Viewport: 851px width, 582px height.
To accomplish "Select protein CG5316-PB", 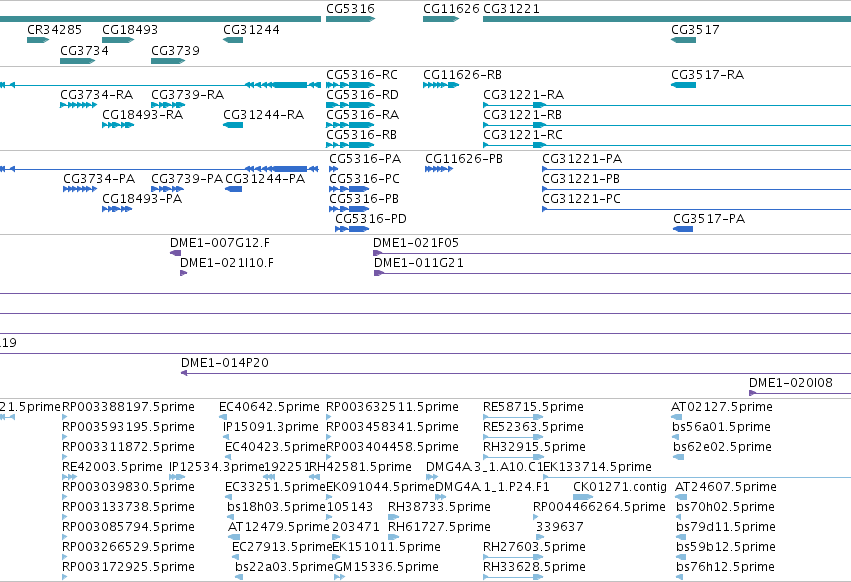I will click(x=364, y=199).
